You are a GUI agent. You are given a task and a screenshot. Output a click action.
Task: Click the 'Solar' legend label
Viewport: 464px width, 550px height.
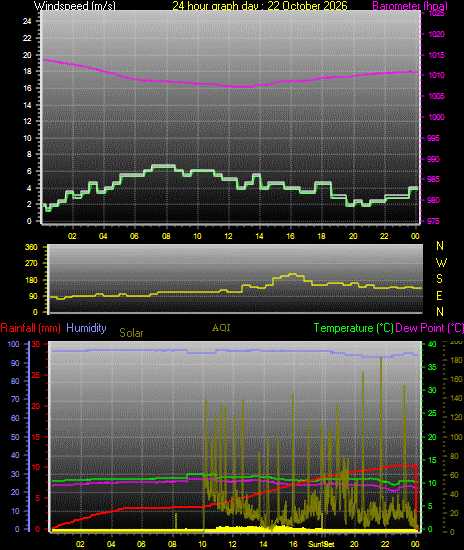131,333
